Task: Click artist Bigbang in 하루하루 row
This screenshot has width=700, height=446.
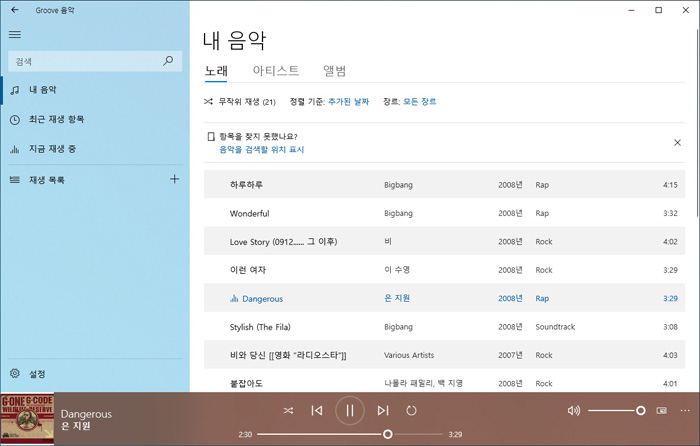Action: click(398, 185)
